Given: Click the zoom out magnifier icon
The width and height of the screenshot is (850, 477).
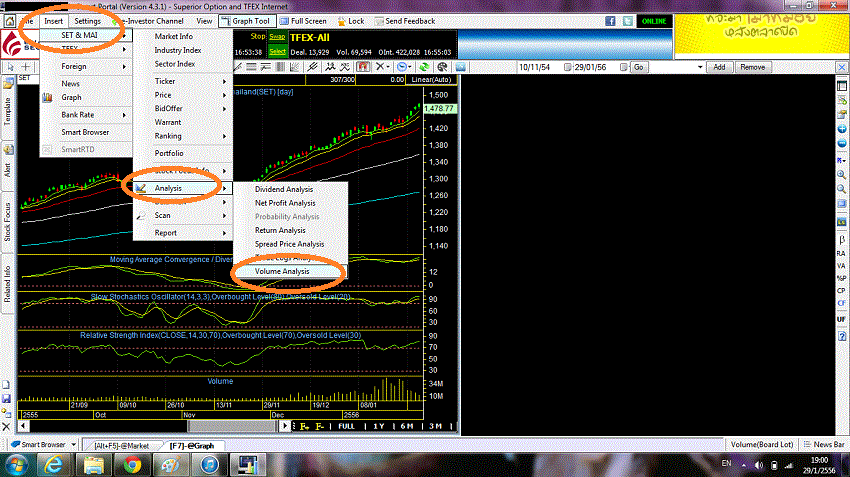Looking at the screenshot, I should [x=841, y=189].
